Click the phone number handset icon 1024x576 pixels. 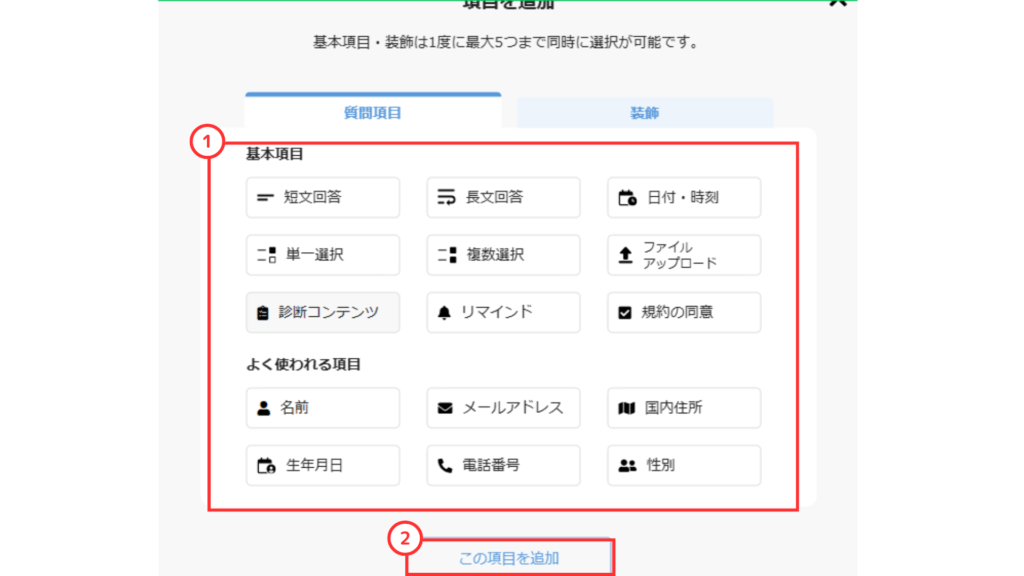pyautogui.click(x=446, y=465)
